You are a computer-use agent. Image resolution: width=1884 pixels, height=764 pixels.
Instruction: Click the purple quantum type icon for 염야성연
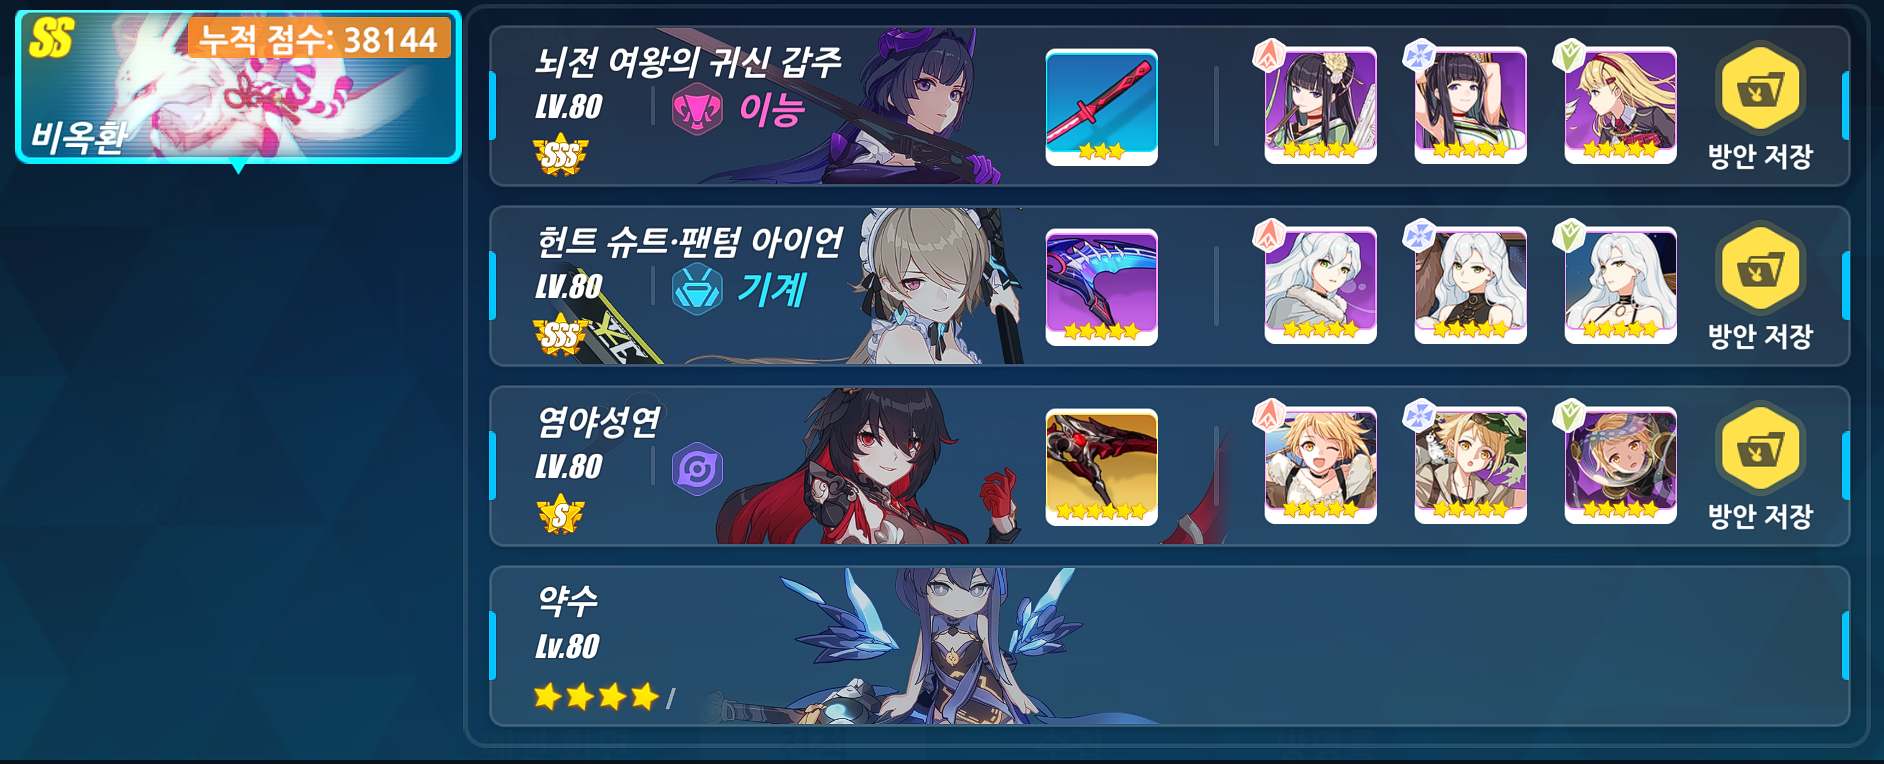[697, 469]
